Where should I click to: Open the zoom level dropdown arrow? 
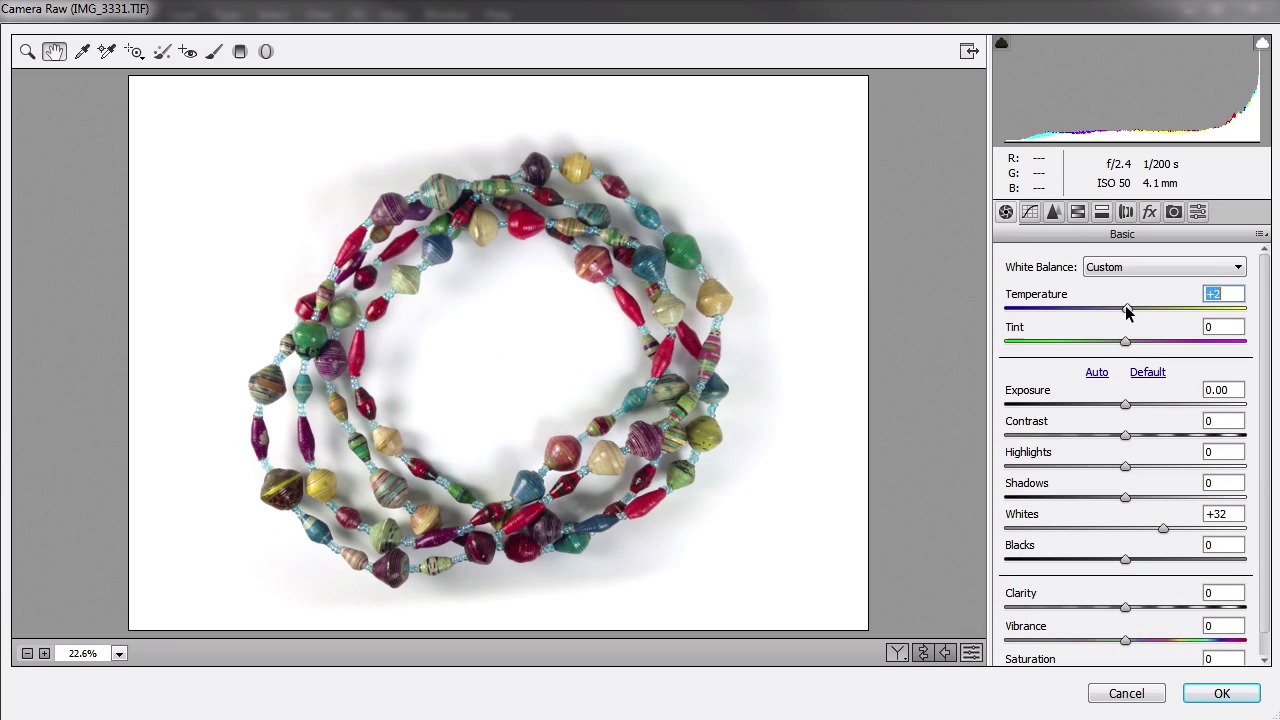tap(118, 654)
